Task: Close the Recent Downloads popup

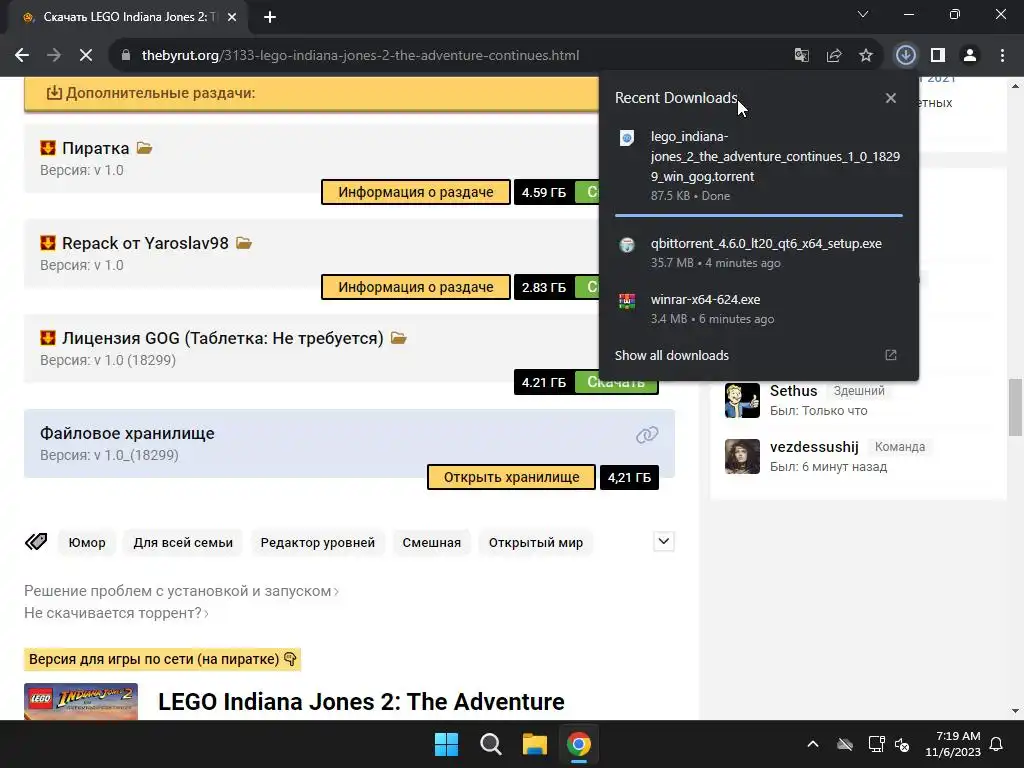Action: pos(891,98)
